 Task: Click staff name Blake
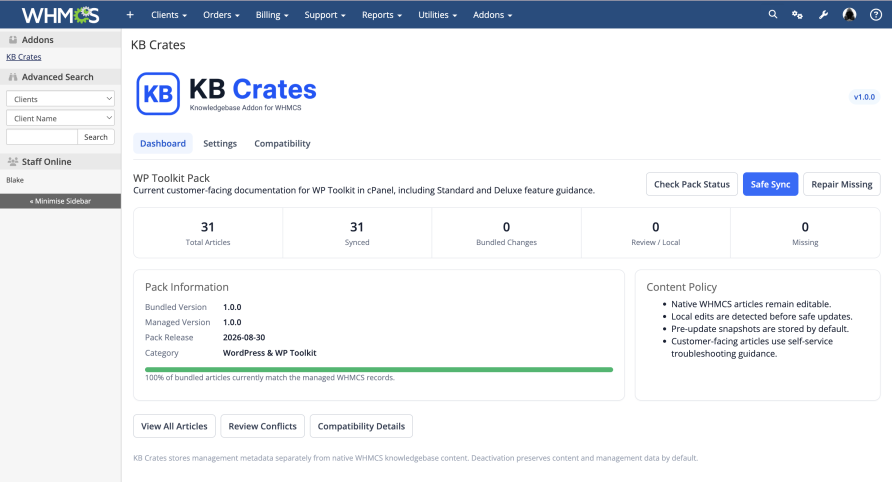(x=15, y=180)
